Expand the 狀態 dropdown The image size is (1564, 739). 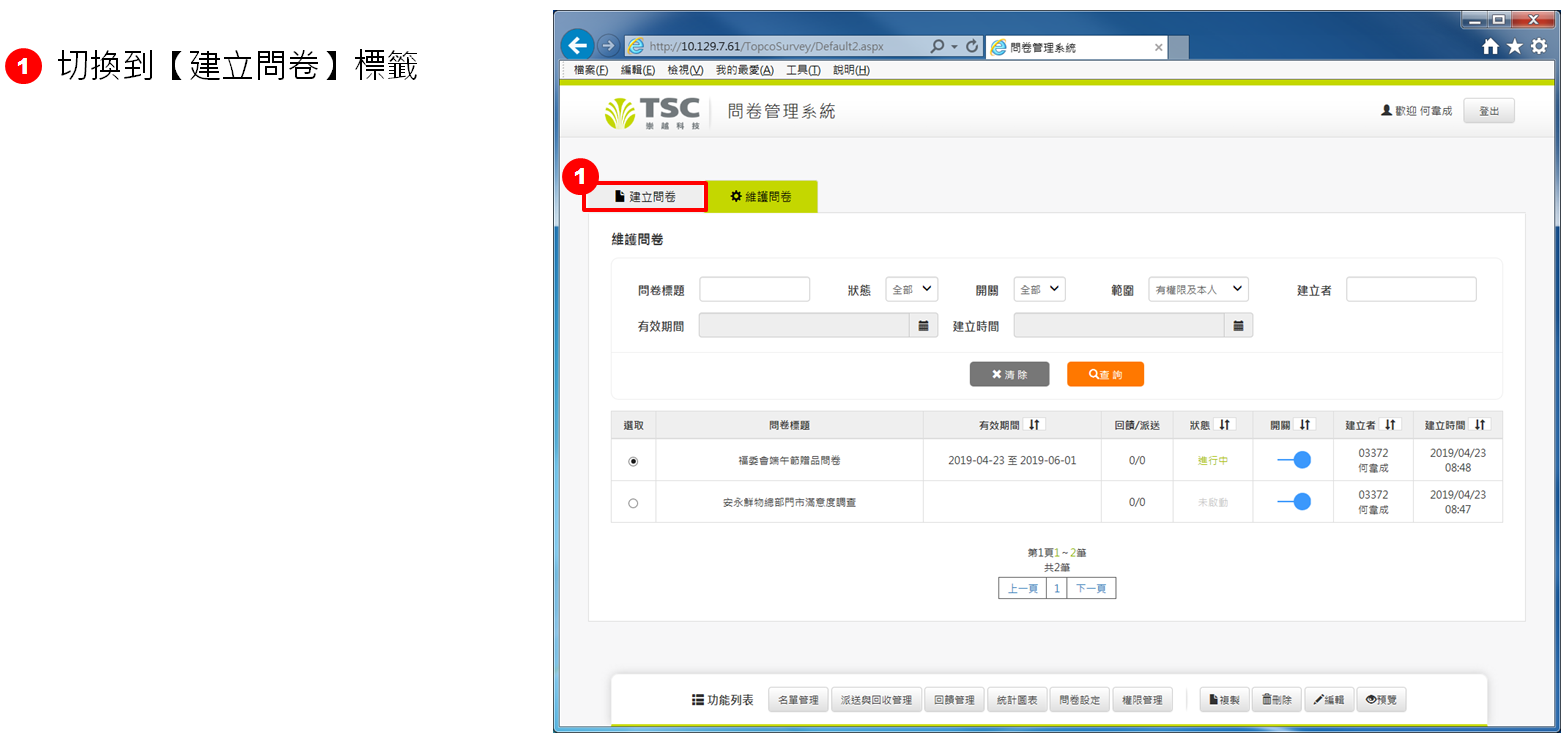click(x=911, y=289)
